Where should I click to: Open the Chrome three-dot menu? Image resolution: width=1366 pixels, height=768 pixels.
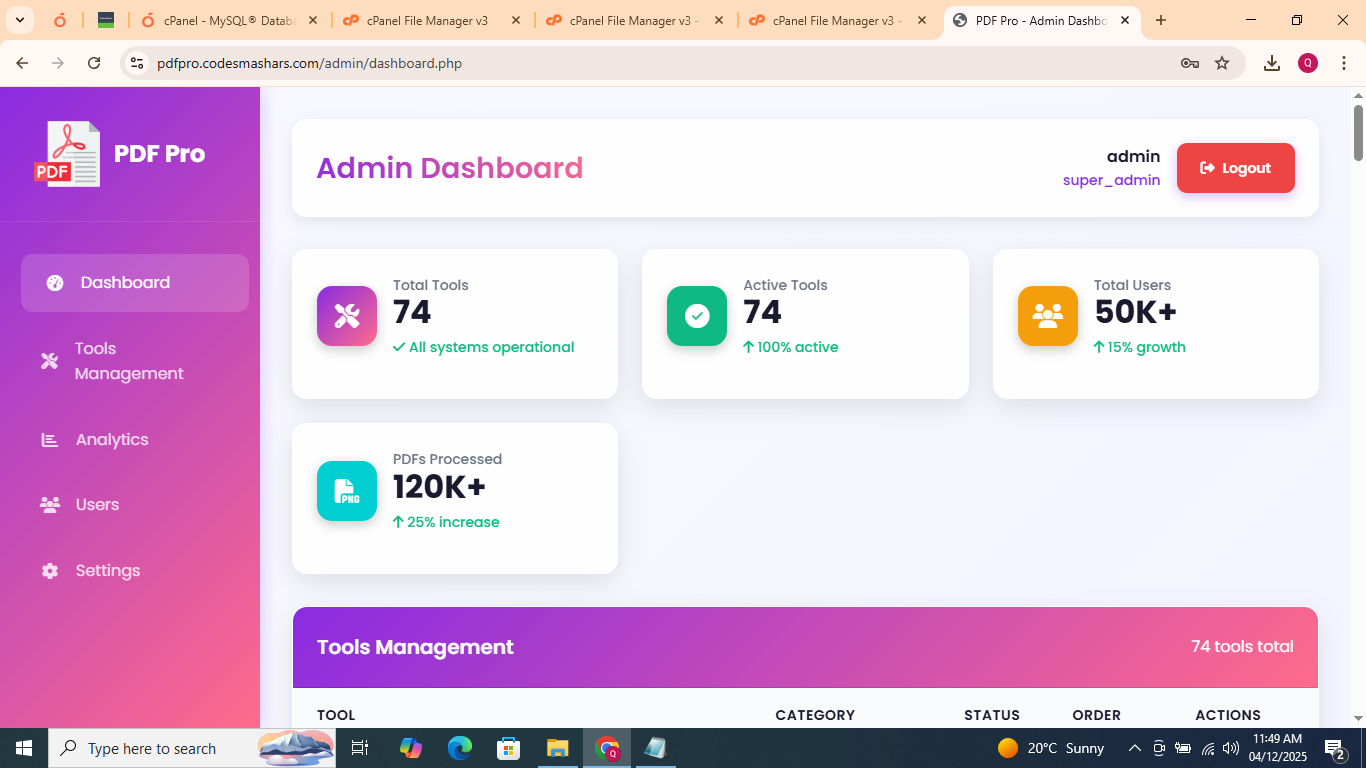point(1344,62)
